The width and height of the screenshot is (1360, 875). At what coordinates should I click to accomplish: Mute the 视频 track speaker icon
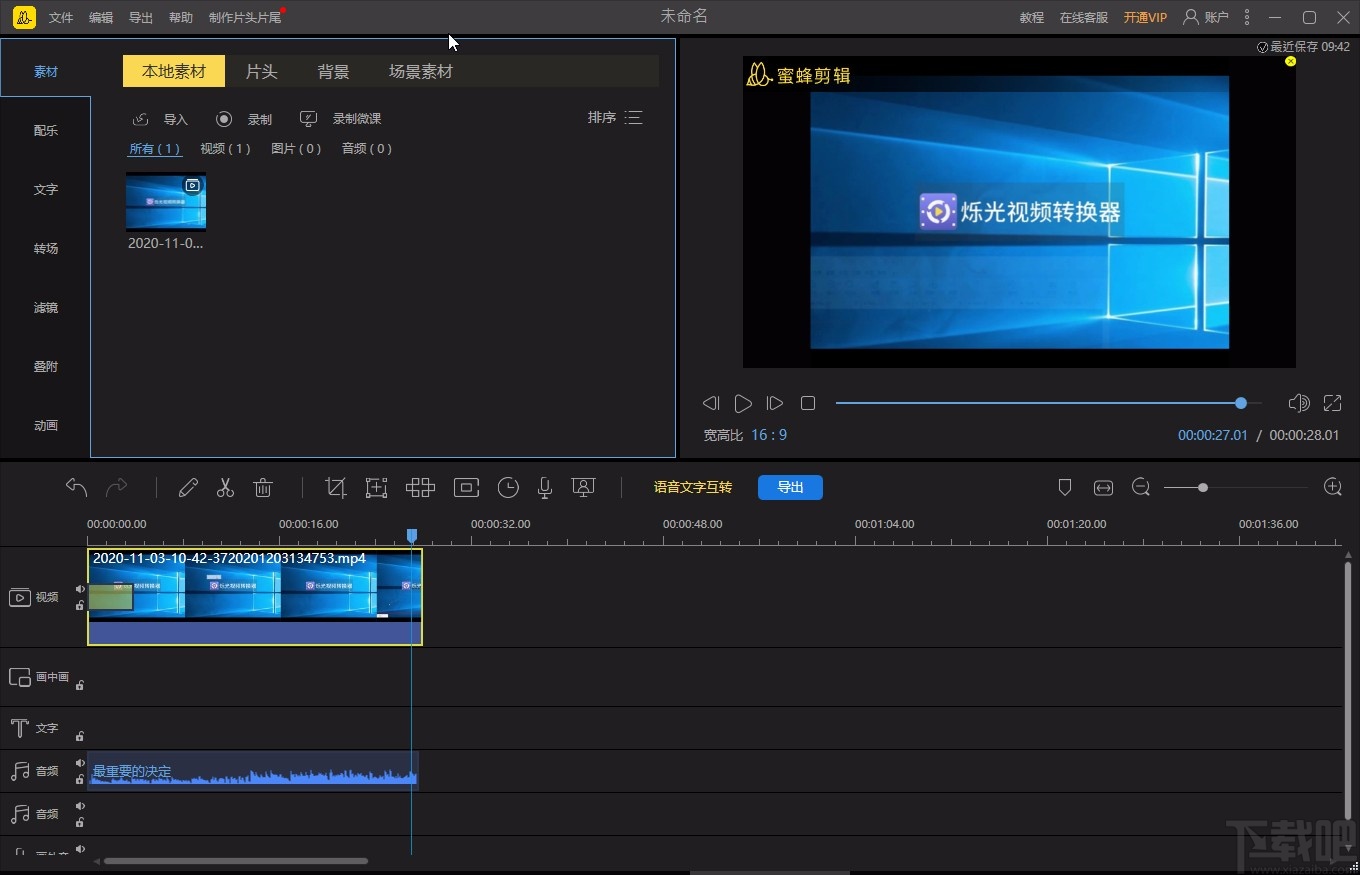coord(80,589)
